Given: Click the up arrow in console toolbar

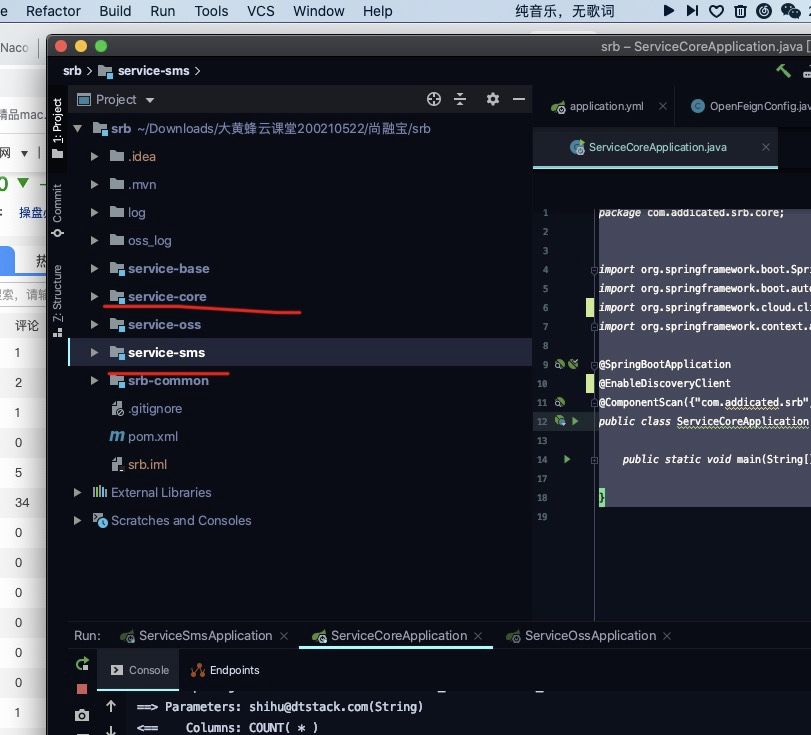Looking at the screenshot, I should point(111,706).
